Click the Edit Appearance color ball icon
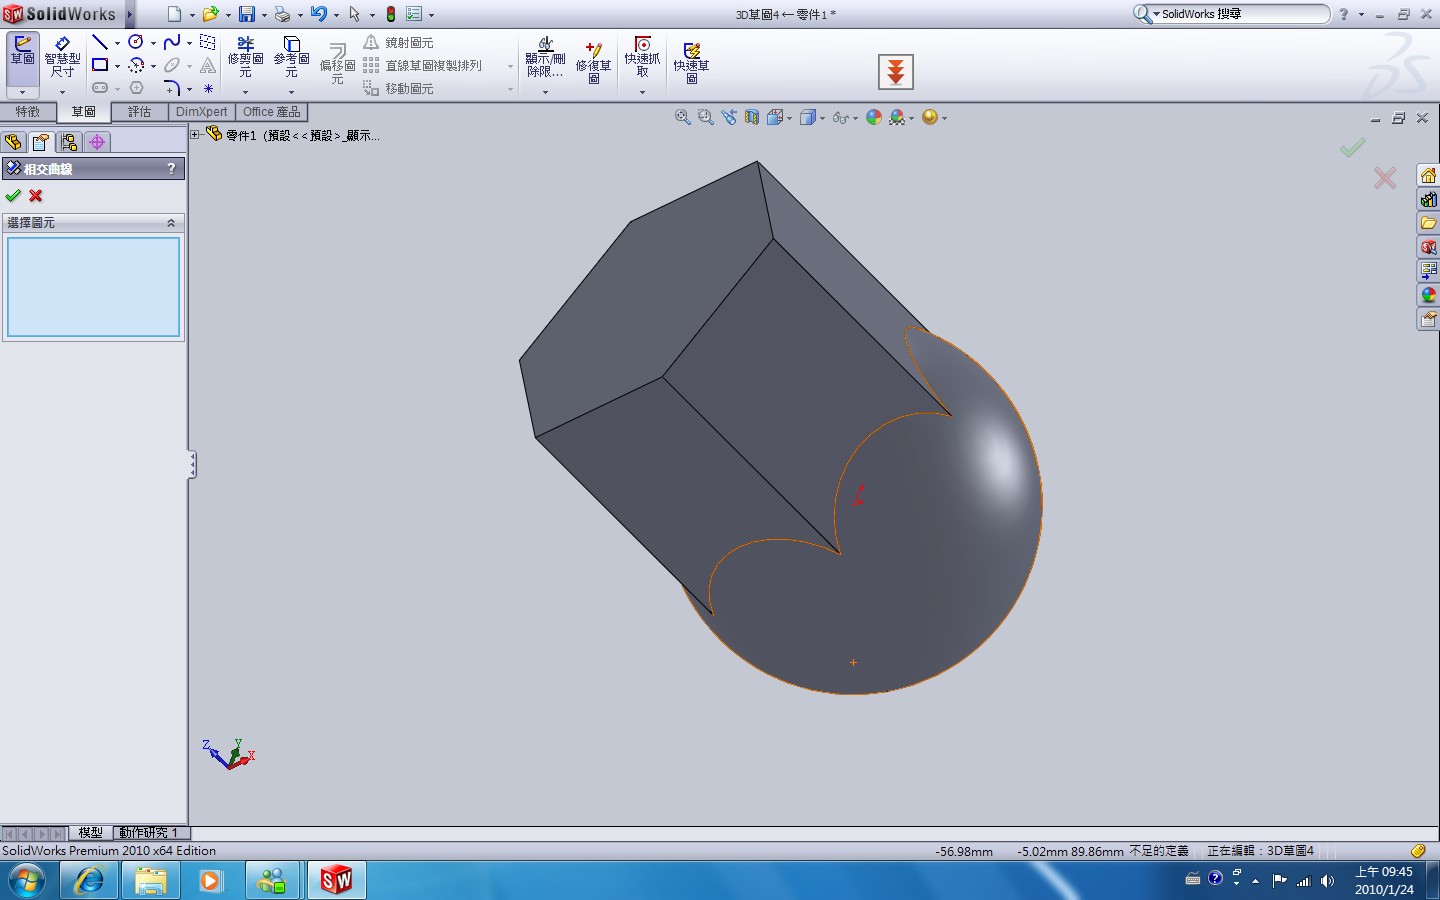Screen dimensions: 1440x900 [x=874, y=117]
